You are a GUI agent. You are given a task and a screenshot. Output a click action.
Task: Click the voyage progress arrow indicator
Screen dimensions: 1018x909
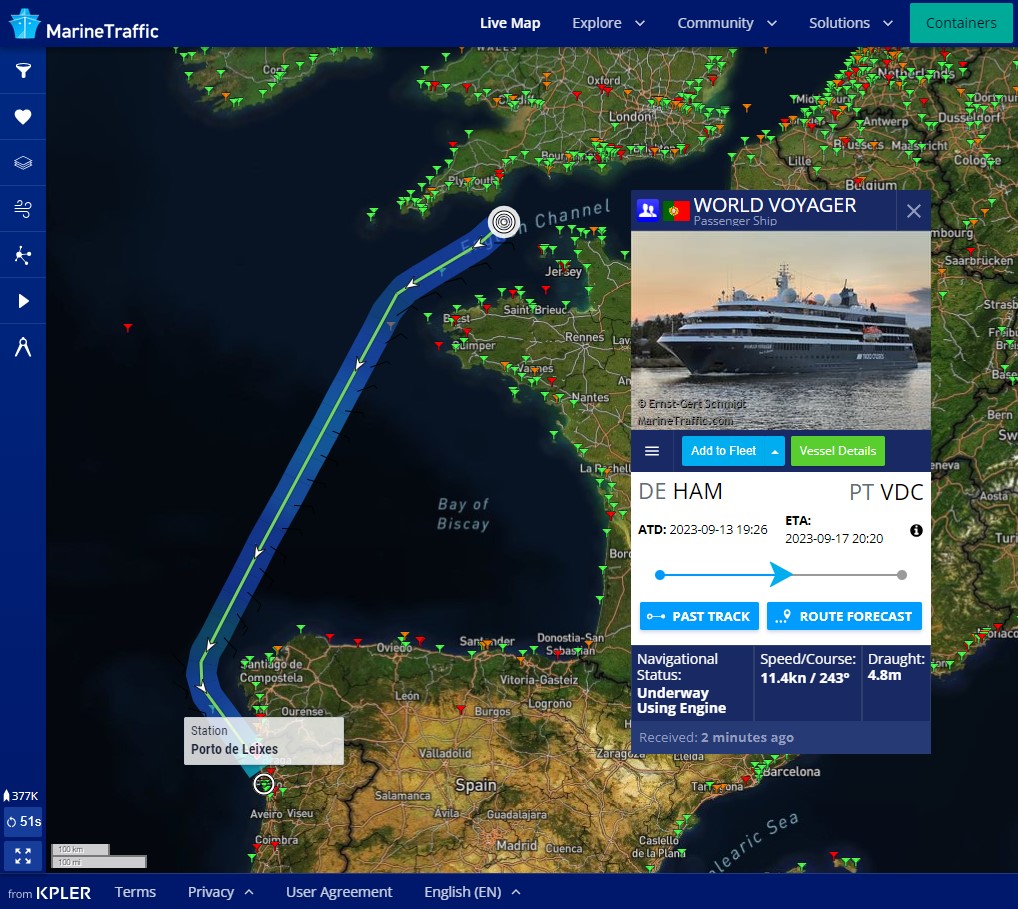(780, 574)
